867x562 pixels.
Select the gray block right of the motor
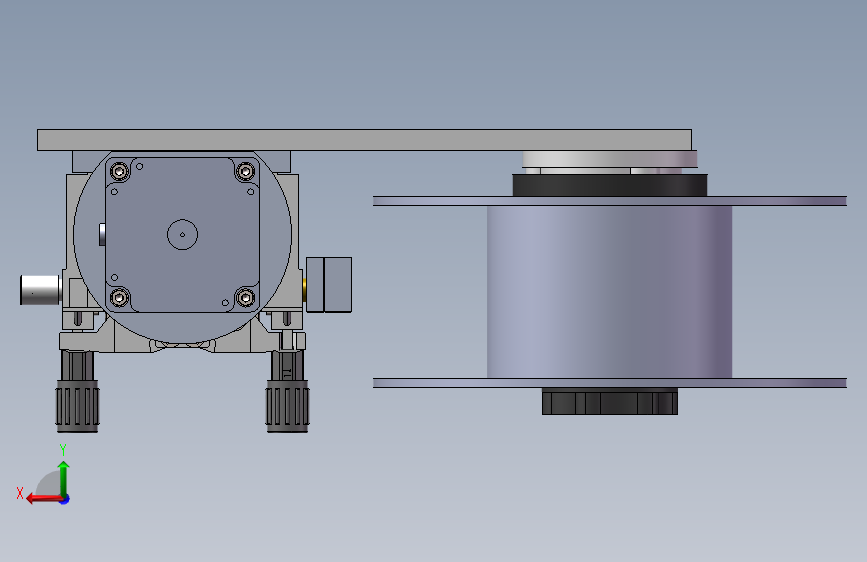click(x=329, y=284)
